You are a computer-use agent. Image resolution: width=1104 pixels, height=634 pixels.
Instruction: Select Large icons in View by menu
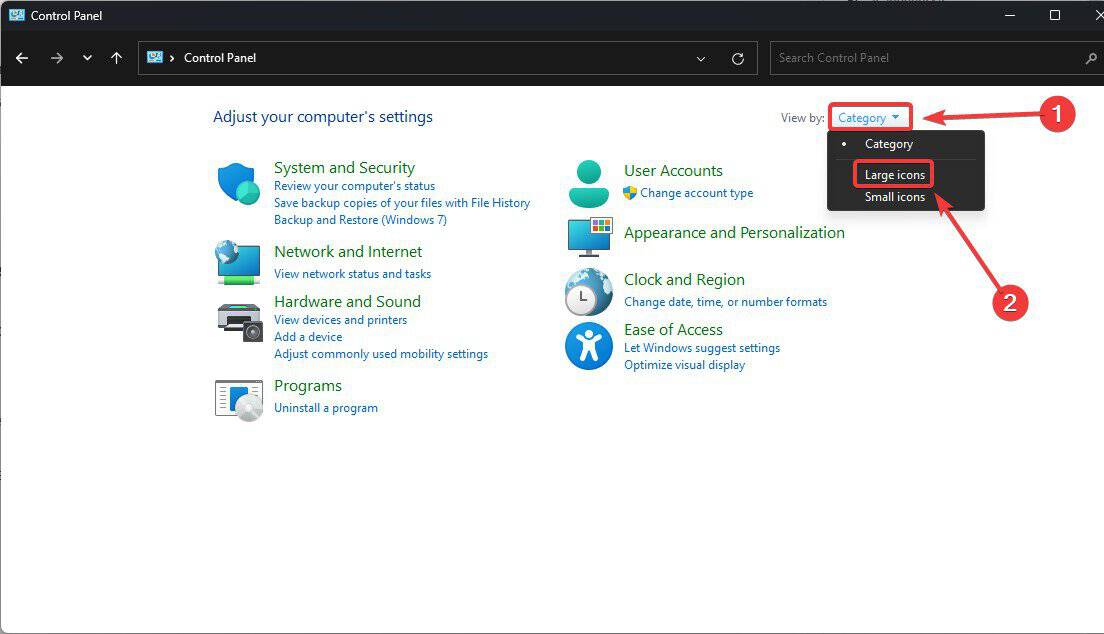pos(895,175)
